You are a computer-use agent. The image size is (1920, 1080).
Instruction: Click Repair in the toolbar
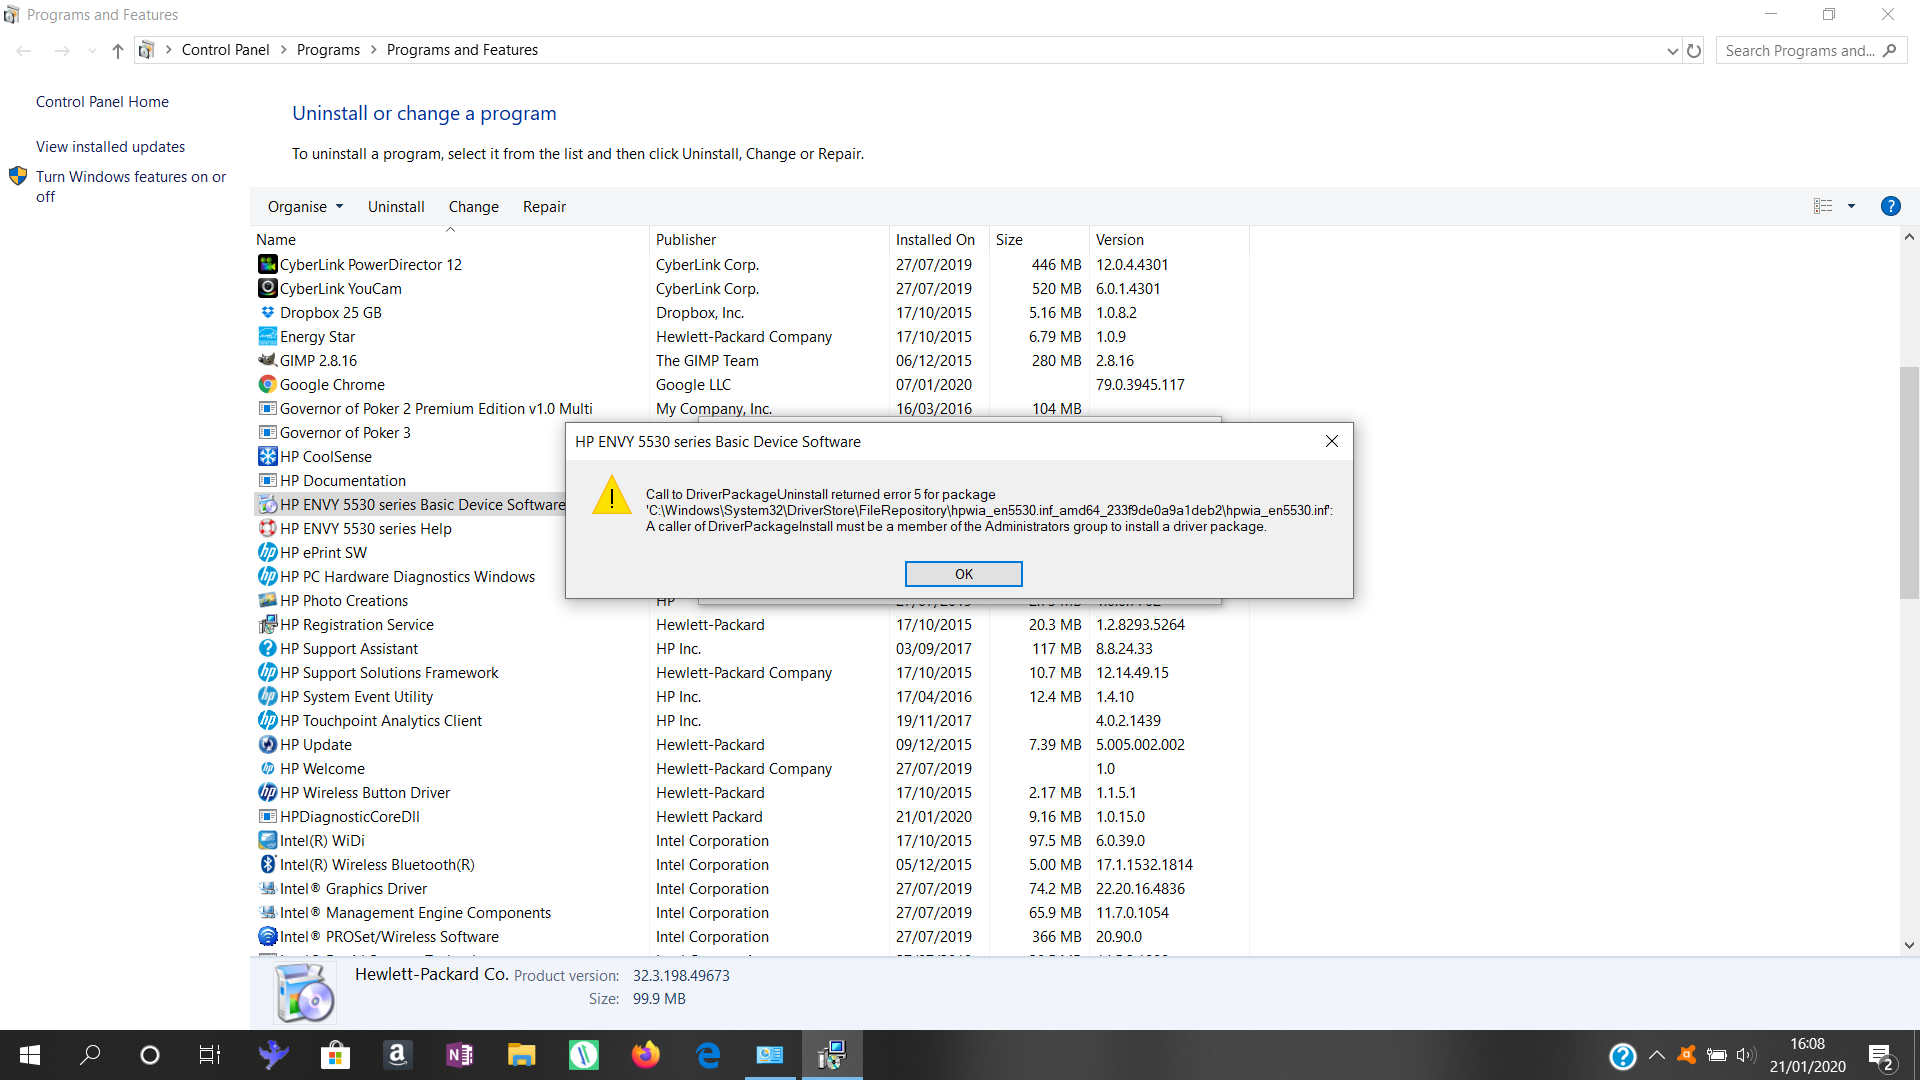[544, 207]
